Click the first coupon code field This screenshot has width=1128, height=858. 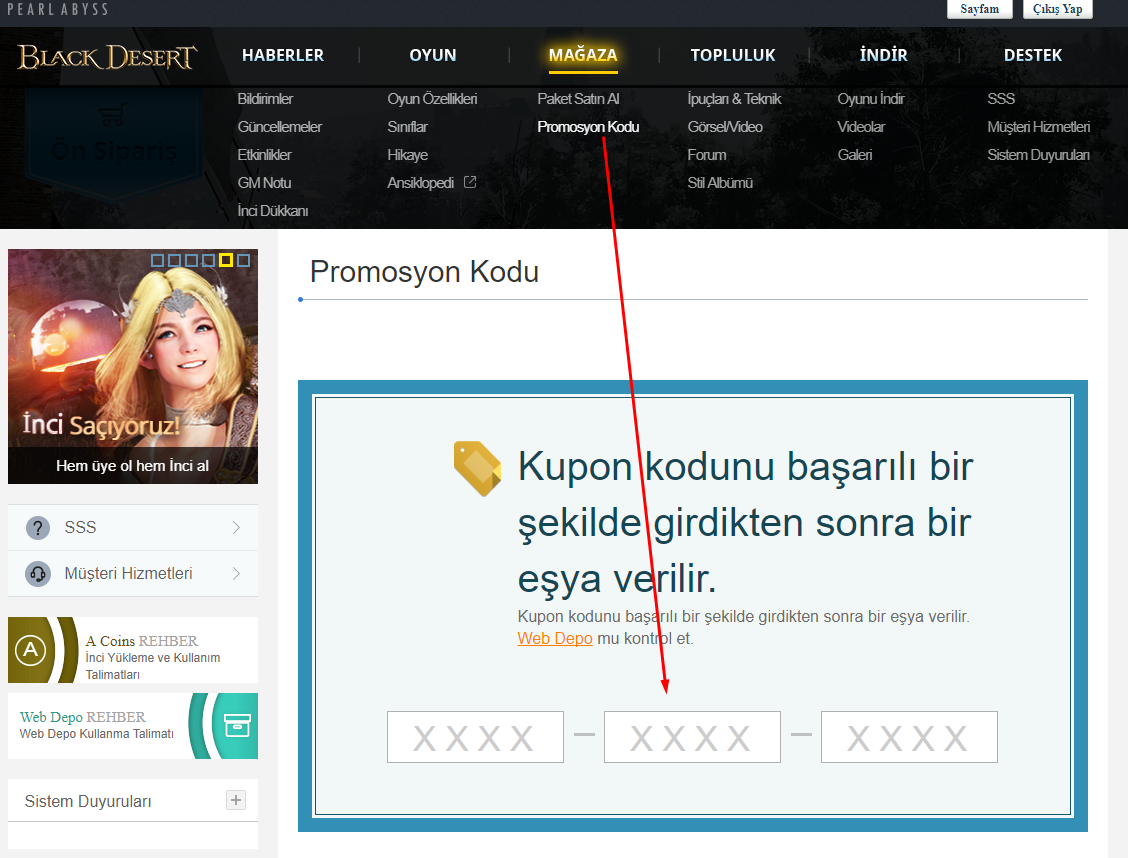tap(475, 737)
